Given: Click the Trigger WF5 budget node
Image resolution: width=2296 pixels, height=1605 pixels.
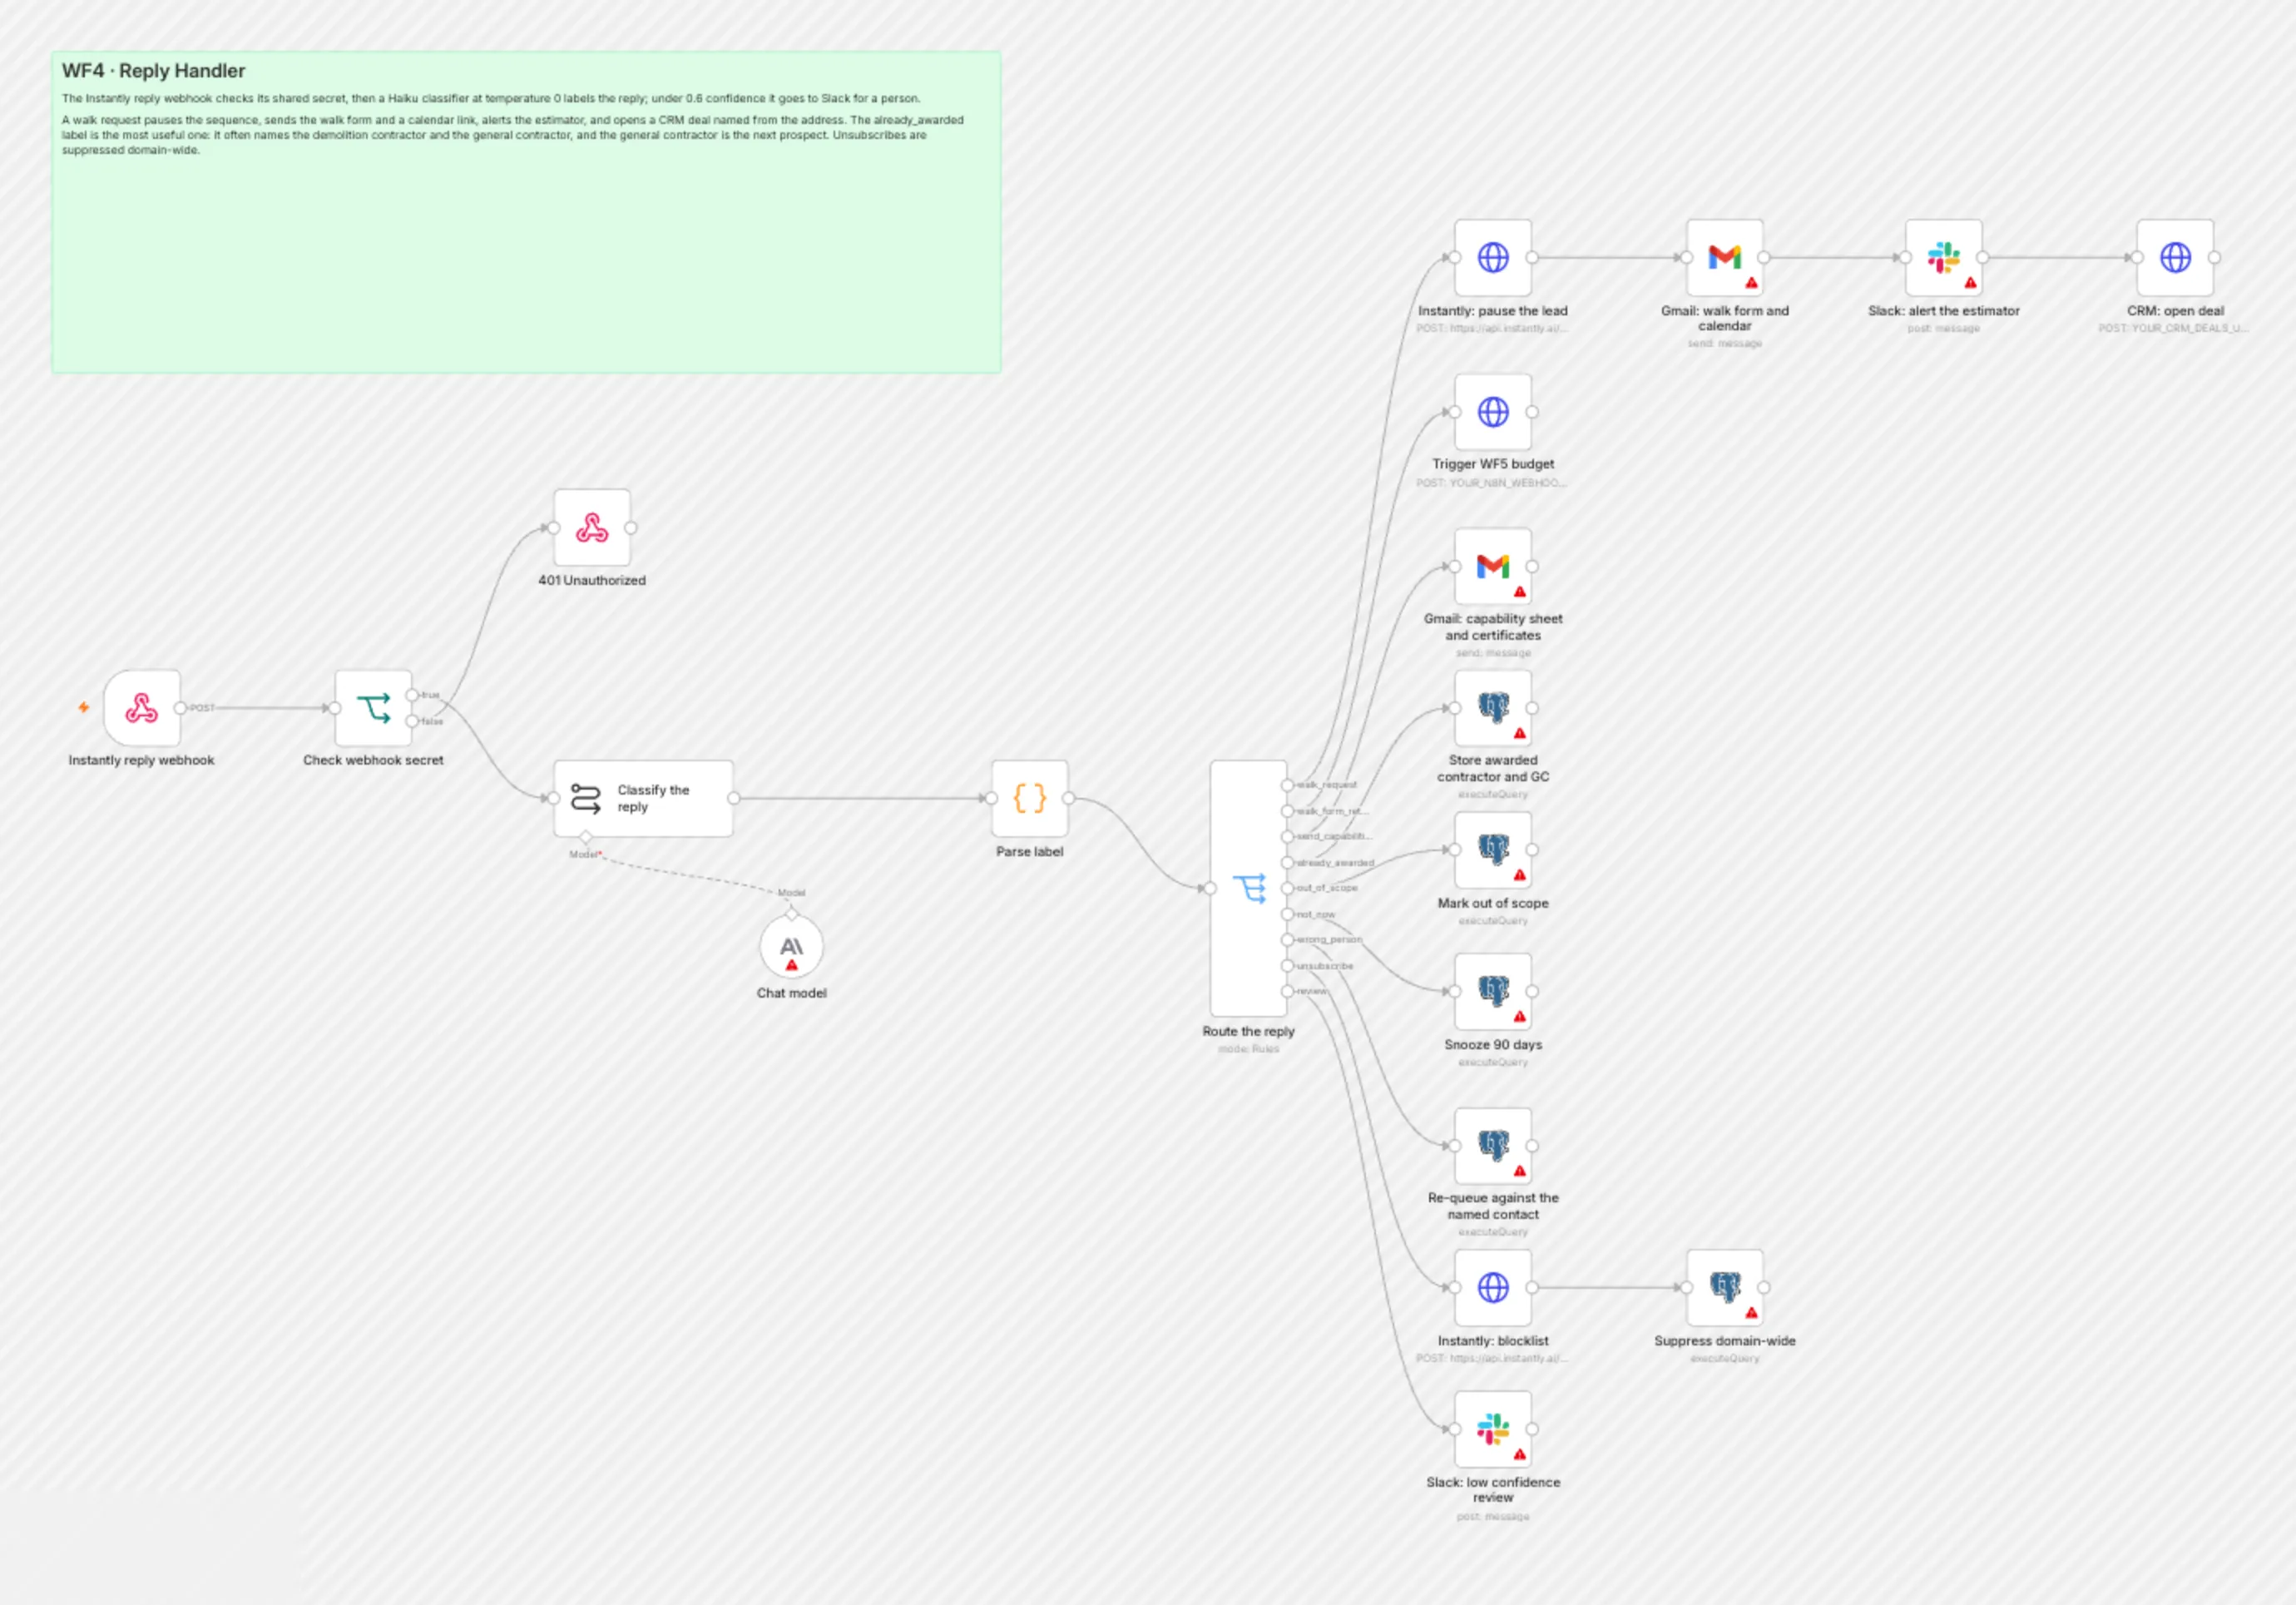Looking at the screenshot, I should point(1493,412).
